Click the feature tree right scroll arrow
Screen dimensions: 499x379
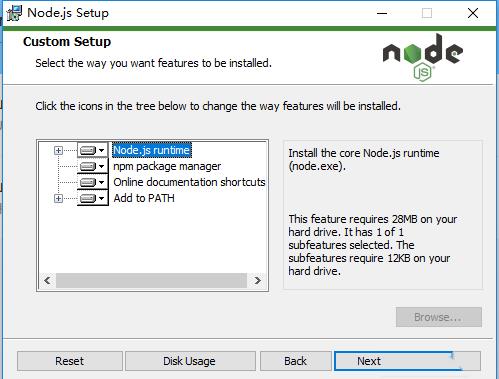257,280
